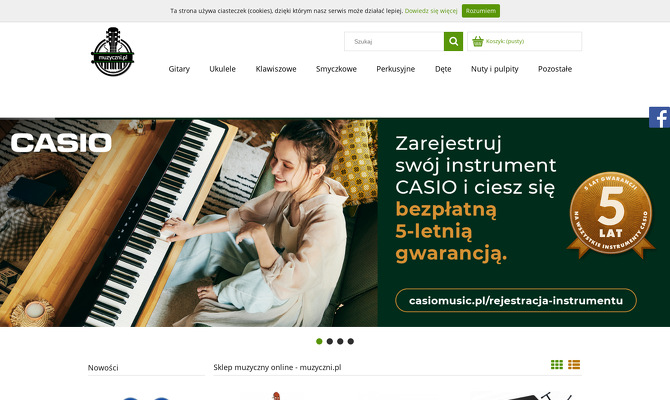
Task: Switch products to grid view
Action: click(557, 365)
